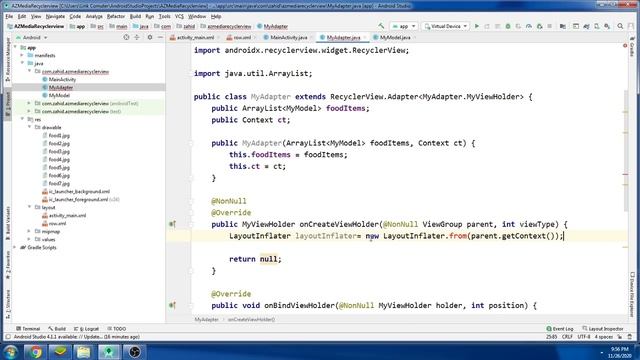Screen dimensions: 640x360
Task: Click the Collapse All icon in Project panel
Action: pos(137,37)
